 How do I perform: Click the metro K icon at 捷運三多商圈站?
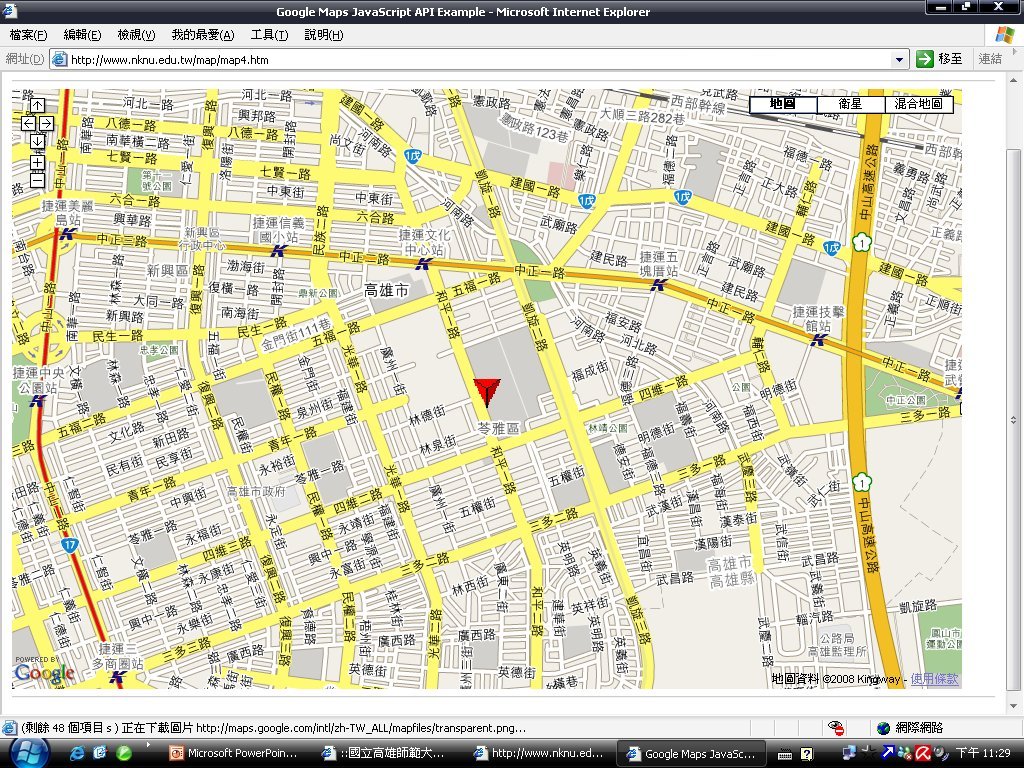tap(117, 677)
